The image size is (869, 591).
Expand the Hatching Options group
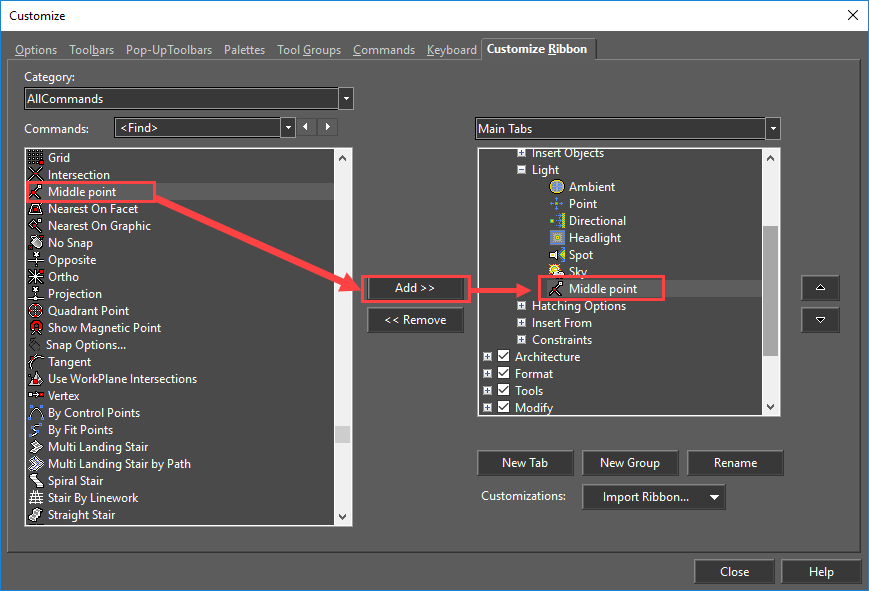[x=521, y=306]
